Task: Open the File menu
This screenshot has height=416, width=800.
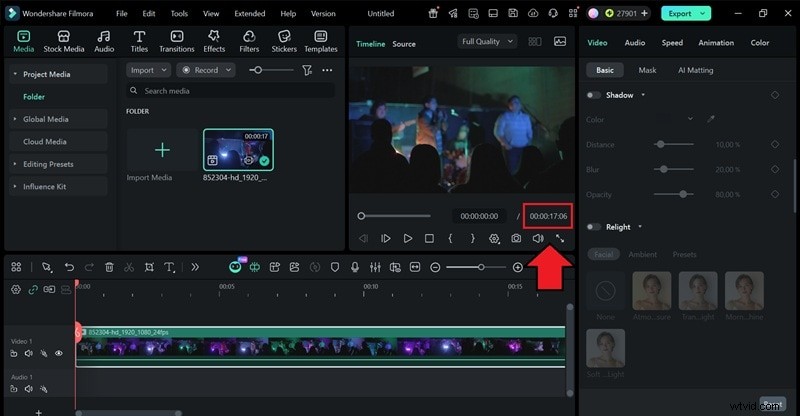Action: [121, 14]
